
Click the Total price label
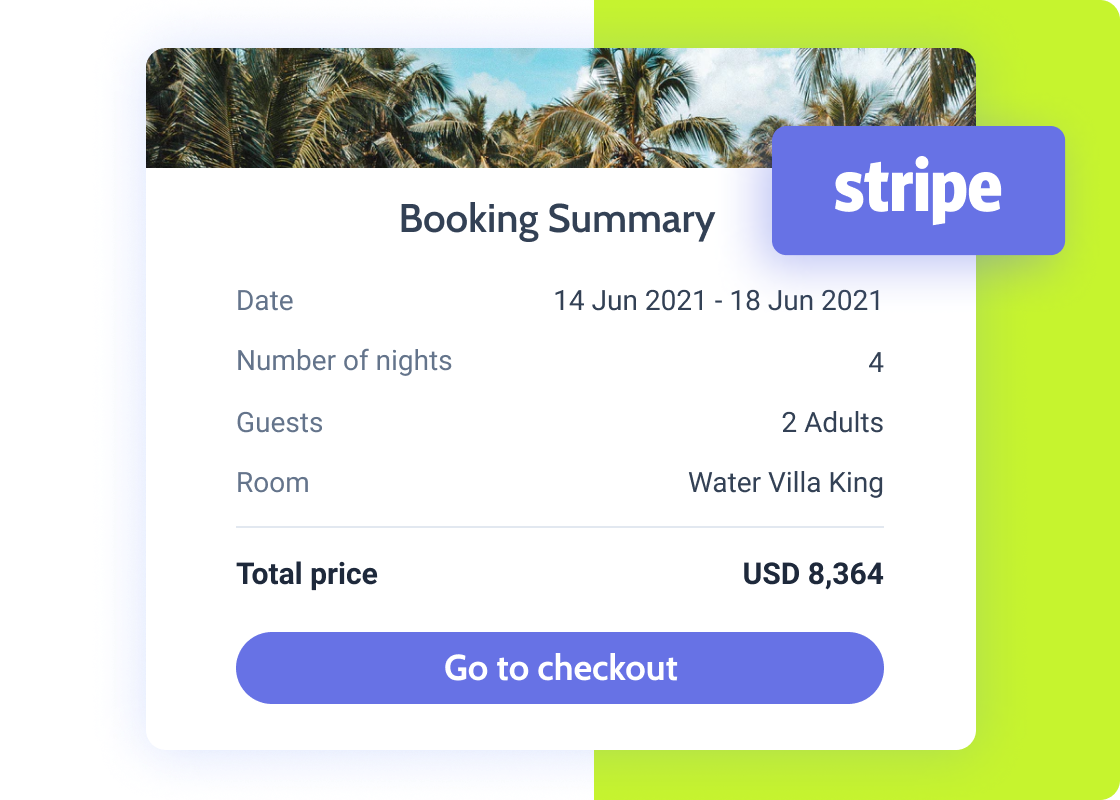306,573
